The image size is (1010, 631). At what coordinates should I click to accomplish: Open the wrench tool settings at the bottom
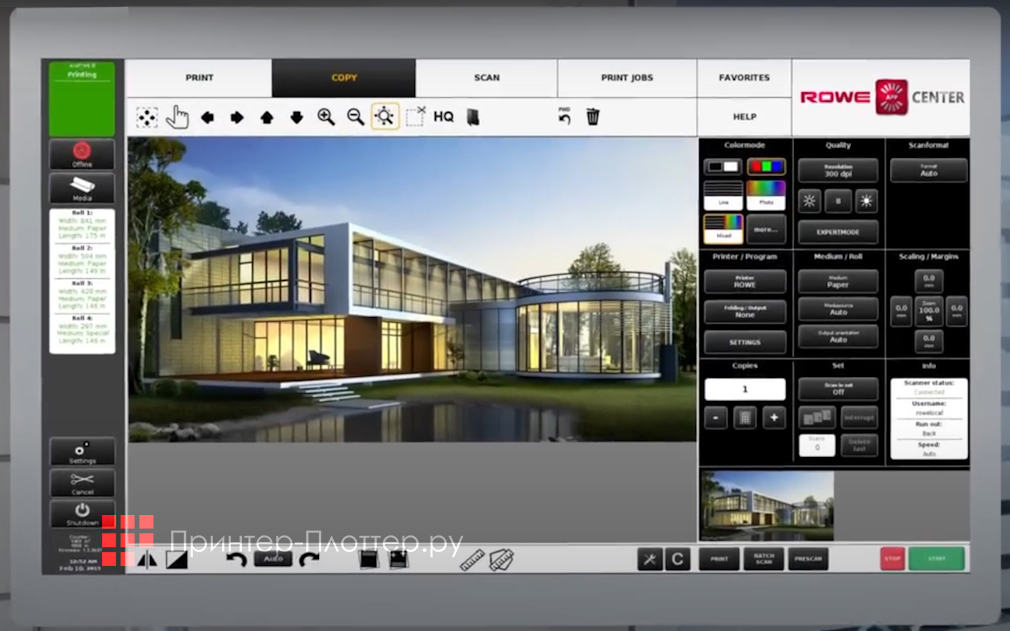point(650,558)
